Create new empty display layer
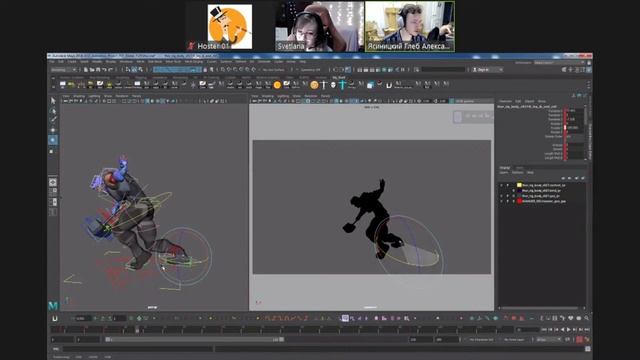640x360 pixels. coord(576,178)
